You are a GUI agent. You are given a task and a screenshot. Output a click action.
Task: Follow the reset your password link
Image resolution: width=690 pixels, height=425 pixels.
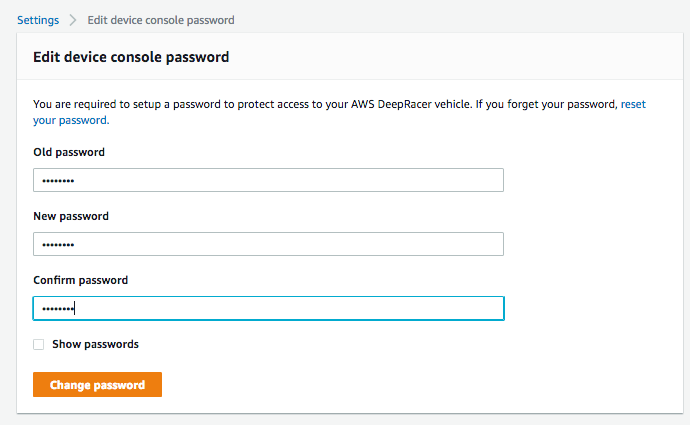(x=70, y=120)
